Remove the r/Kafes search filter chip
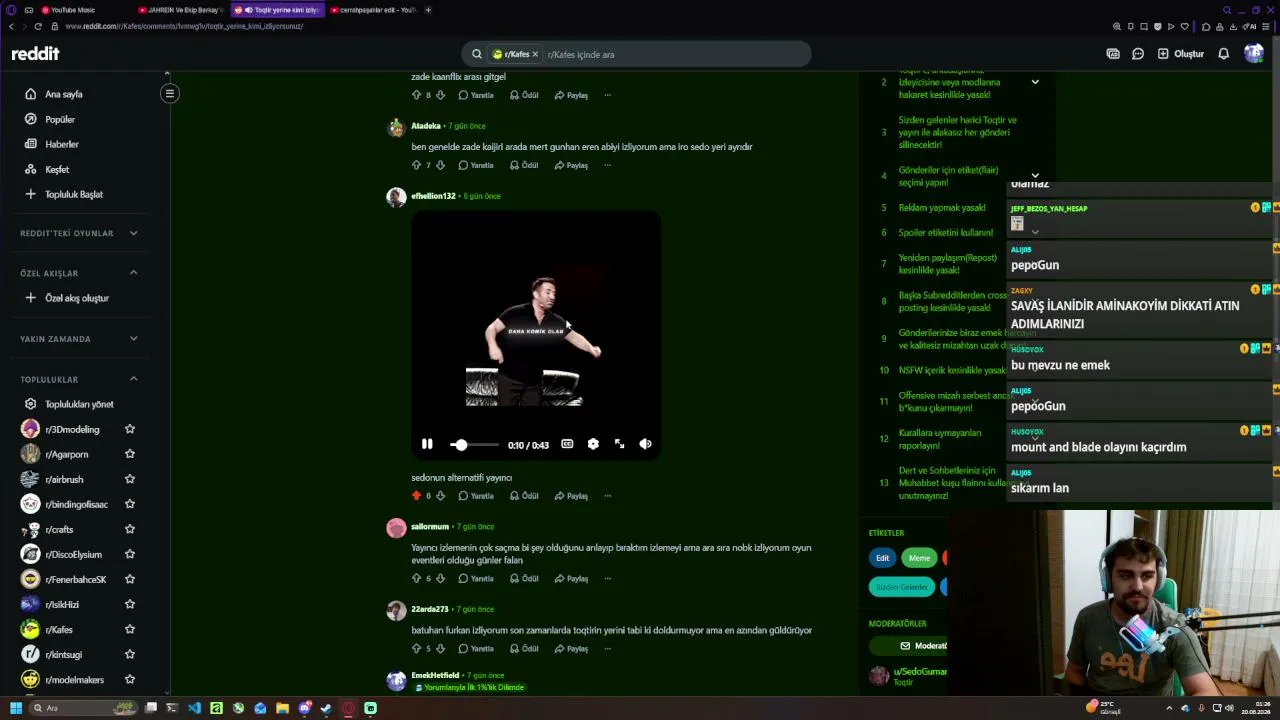Screen dimensions: 1280x720 535,54
